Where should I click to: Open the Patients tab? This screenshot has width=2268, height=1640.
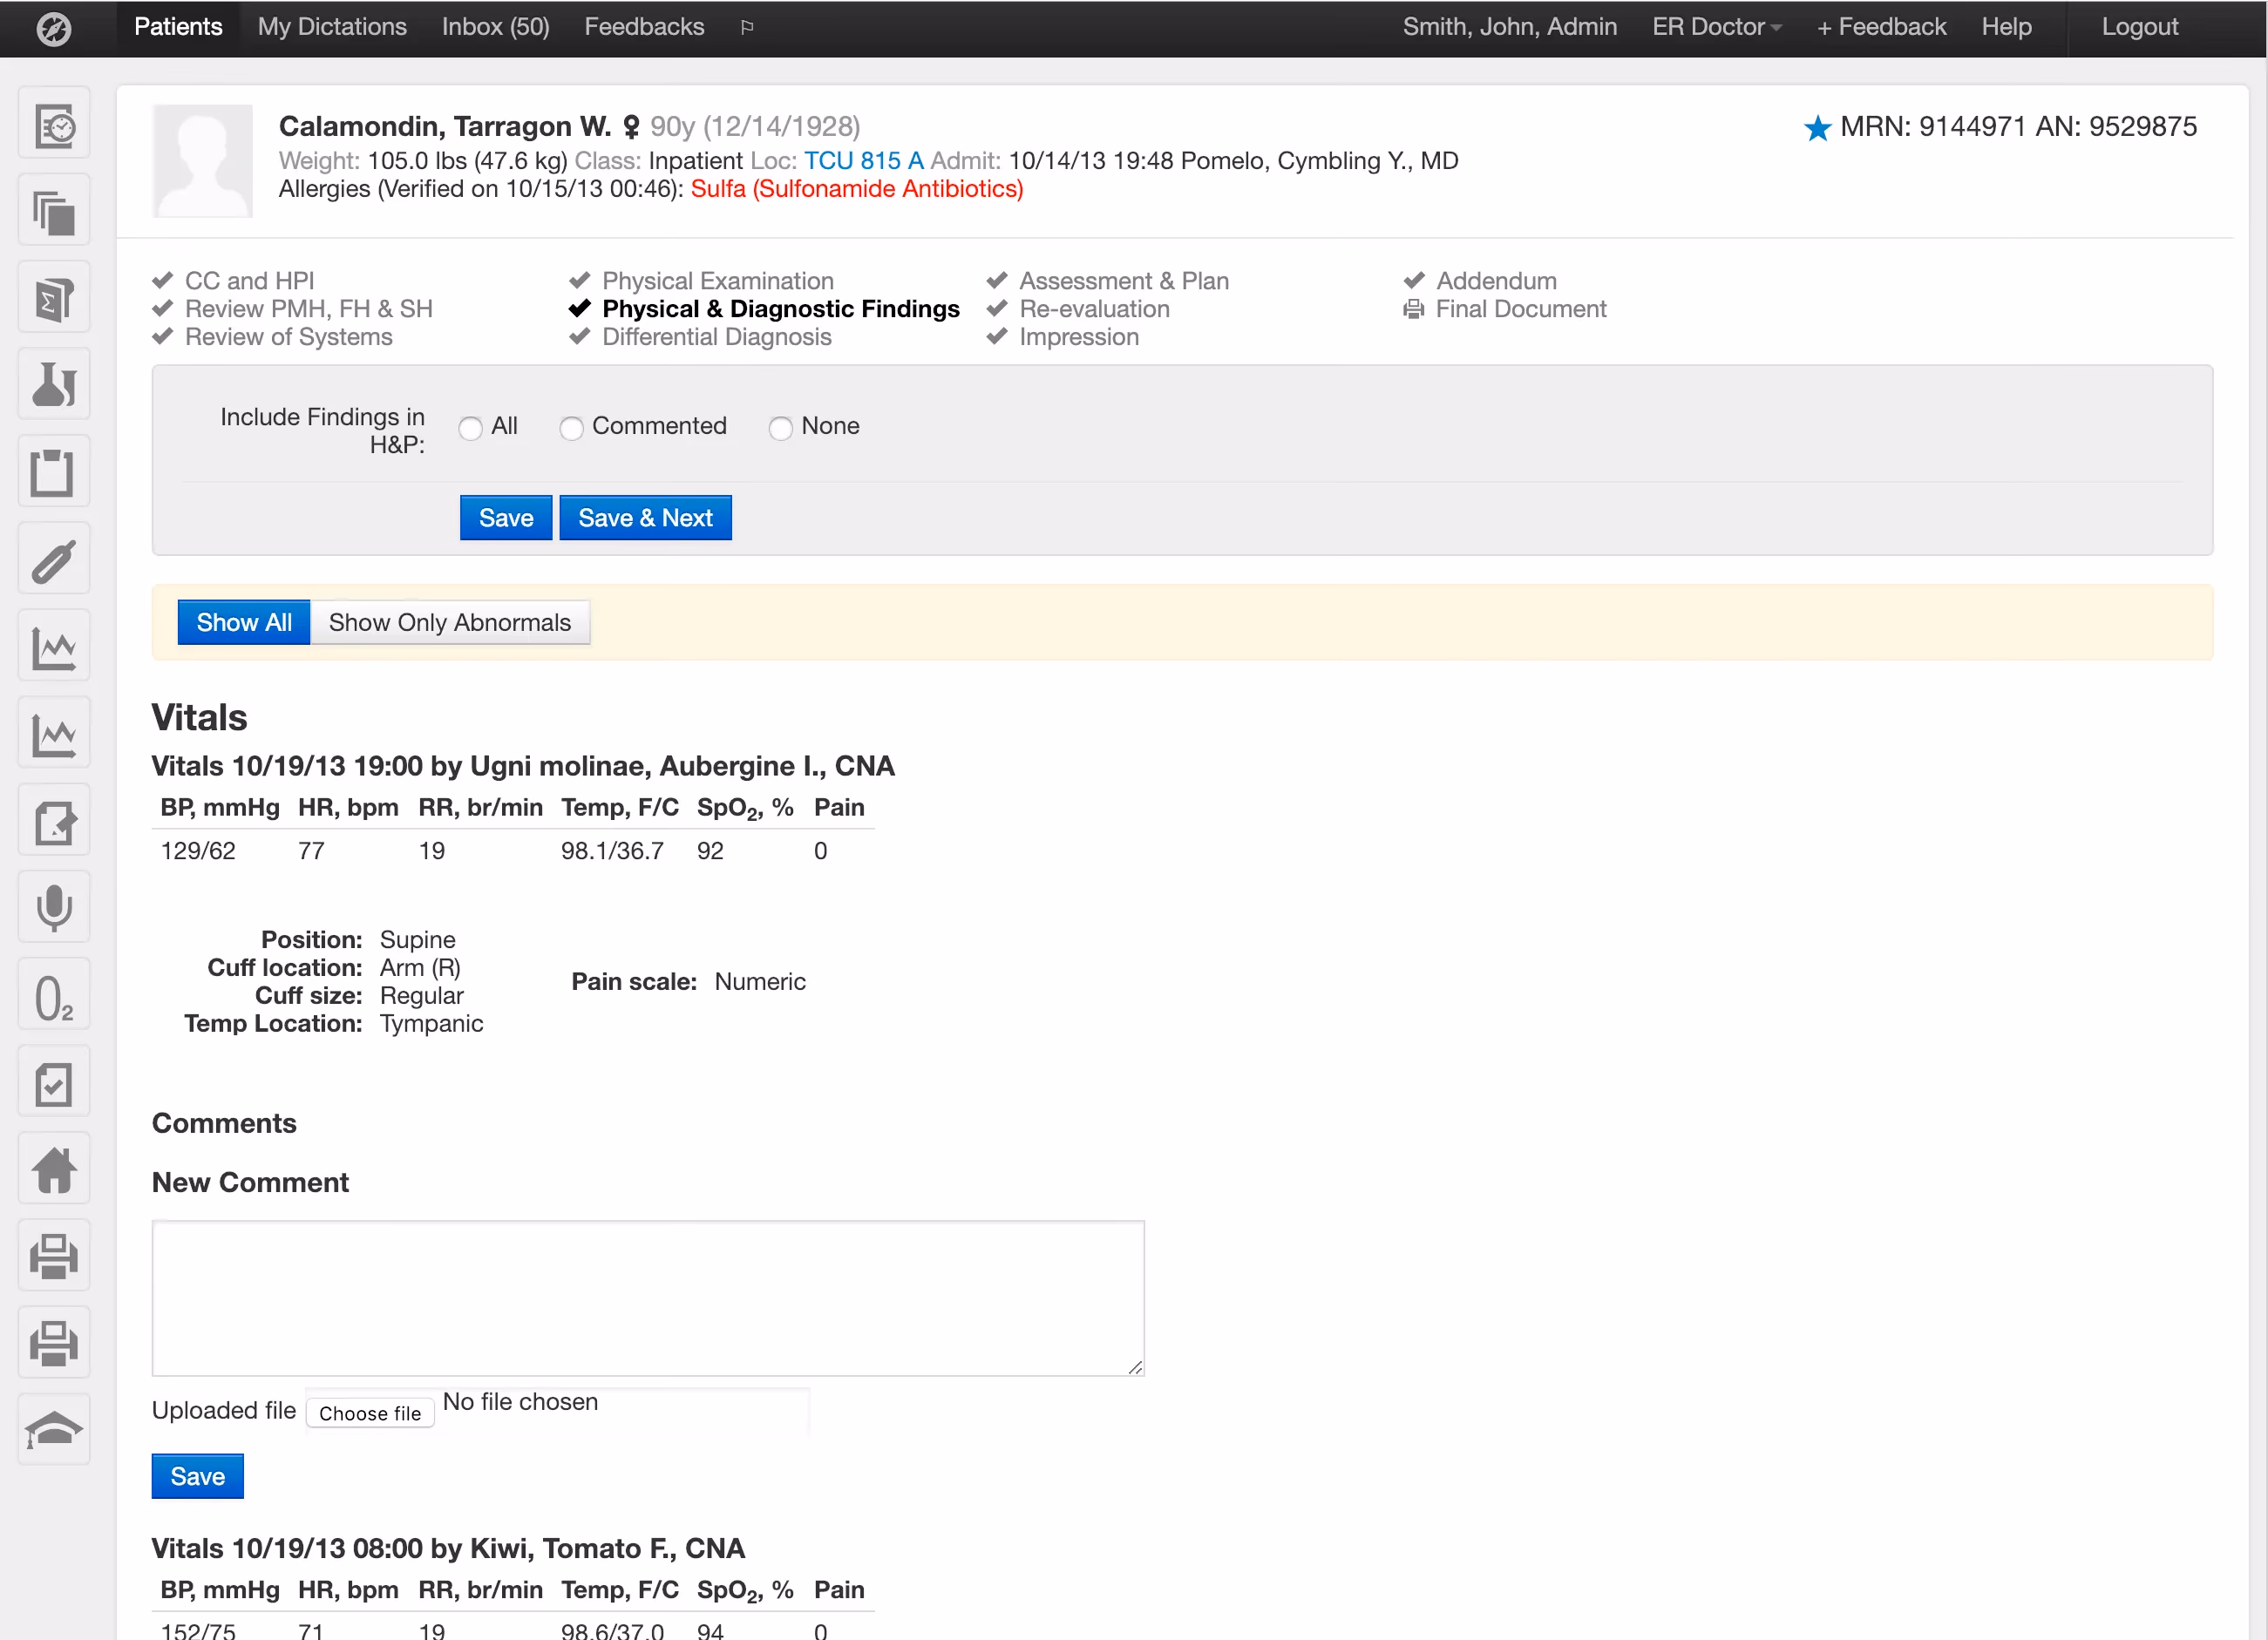coord(178,27)
